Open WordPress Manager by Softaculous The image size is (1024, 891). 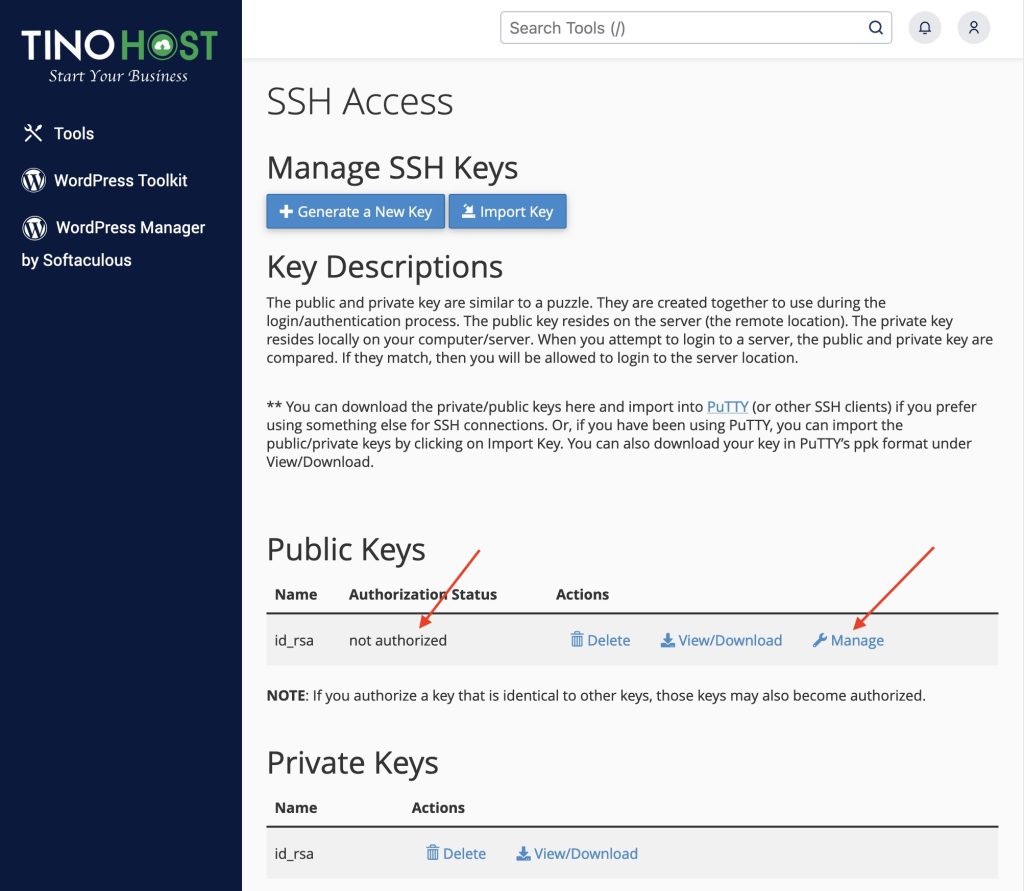pos(114,243)
